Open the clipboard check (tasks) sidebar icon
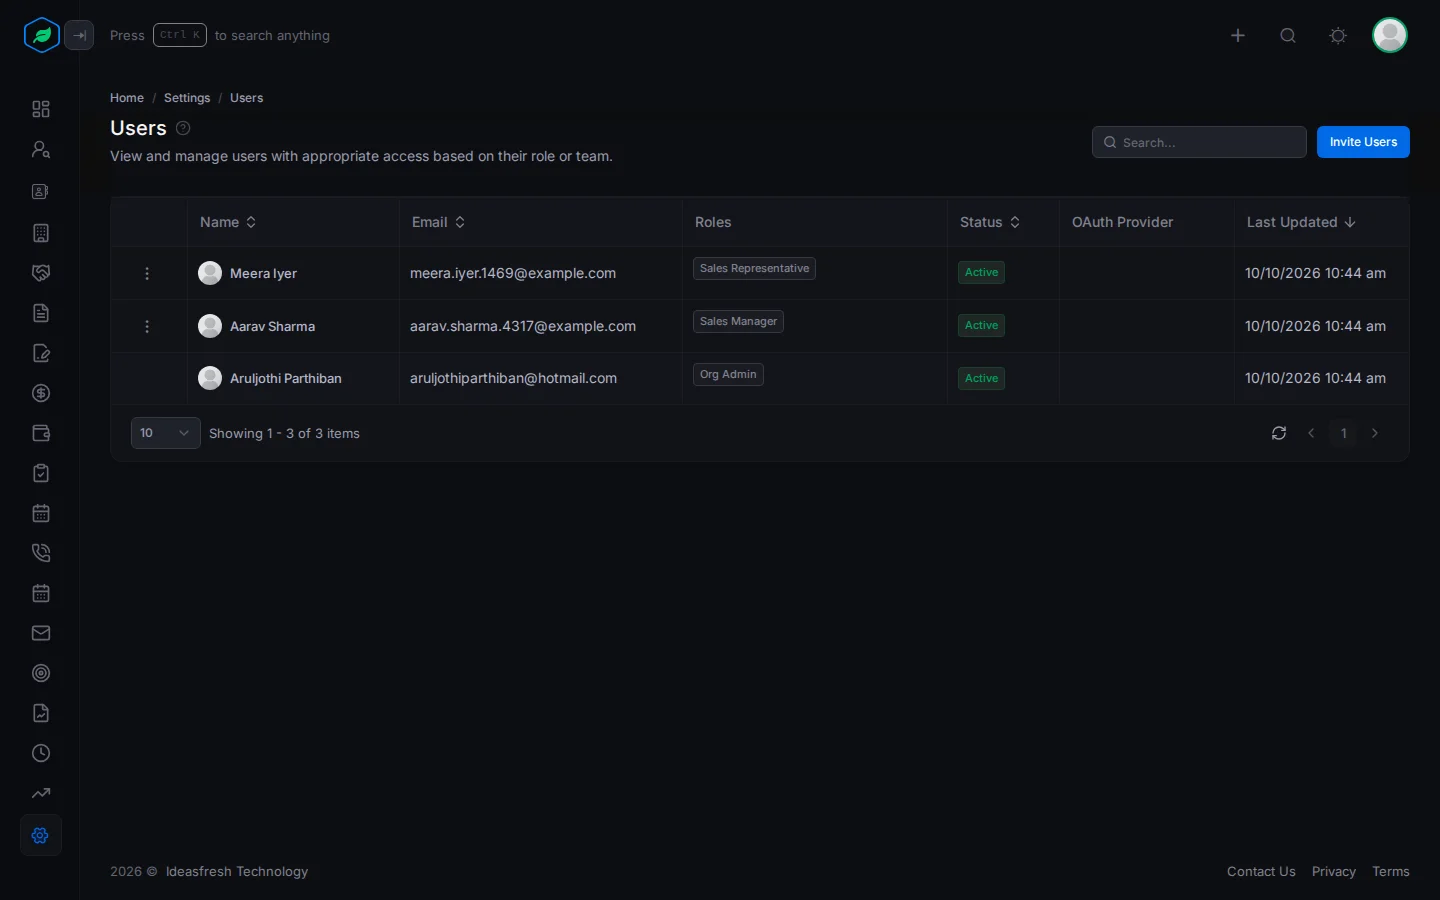1440x900 pixels. click(x=41, y=473)
